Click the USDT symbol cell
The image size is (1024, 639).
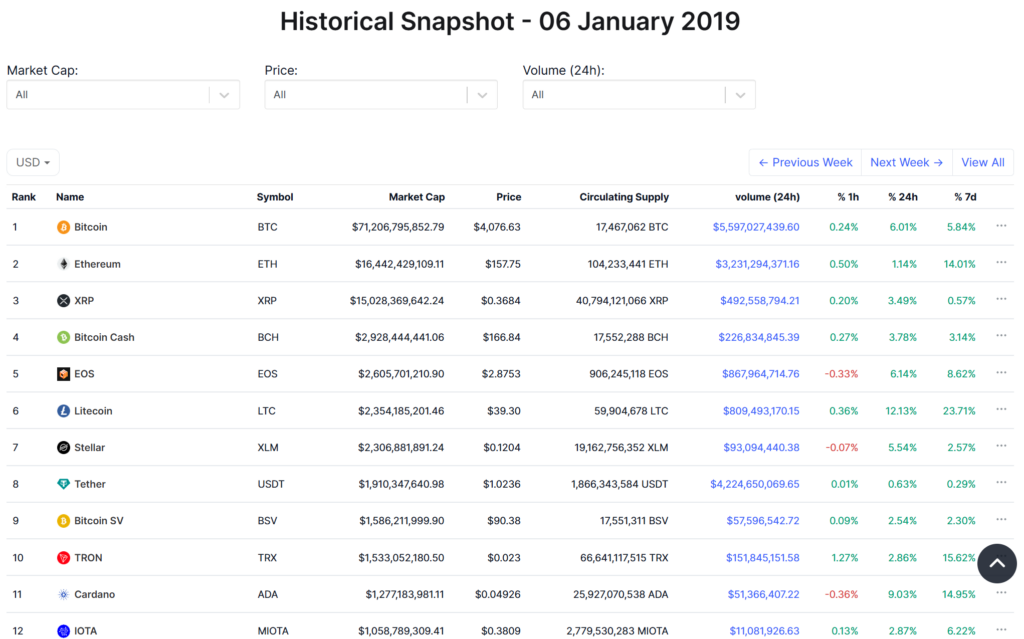271,484
